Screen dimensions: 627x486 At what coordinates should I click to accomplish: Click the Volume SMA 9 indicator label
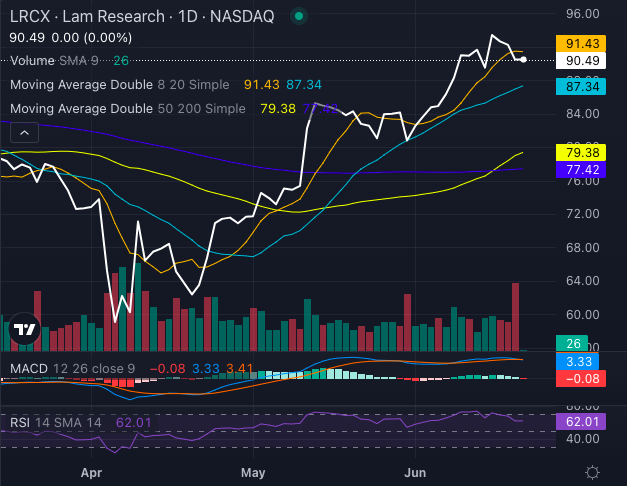tap(54, 61)
